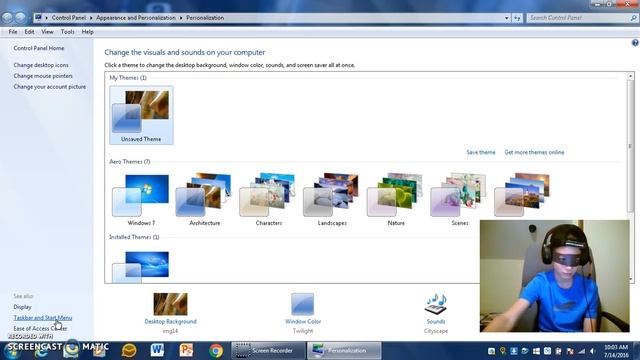Apply the Scenes theme
Image resolution: width=640 pixels, height=360 pixels.
point(460,199)
